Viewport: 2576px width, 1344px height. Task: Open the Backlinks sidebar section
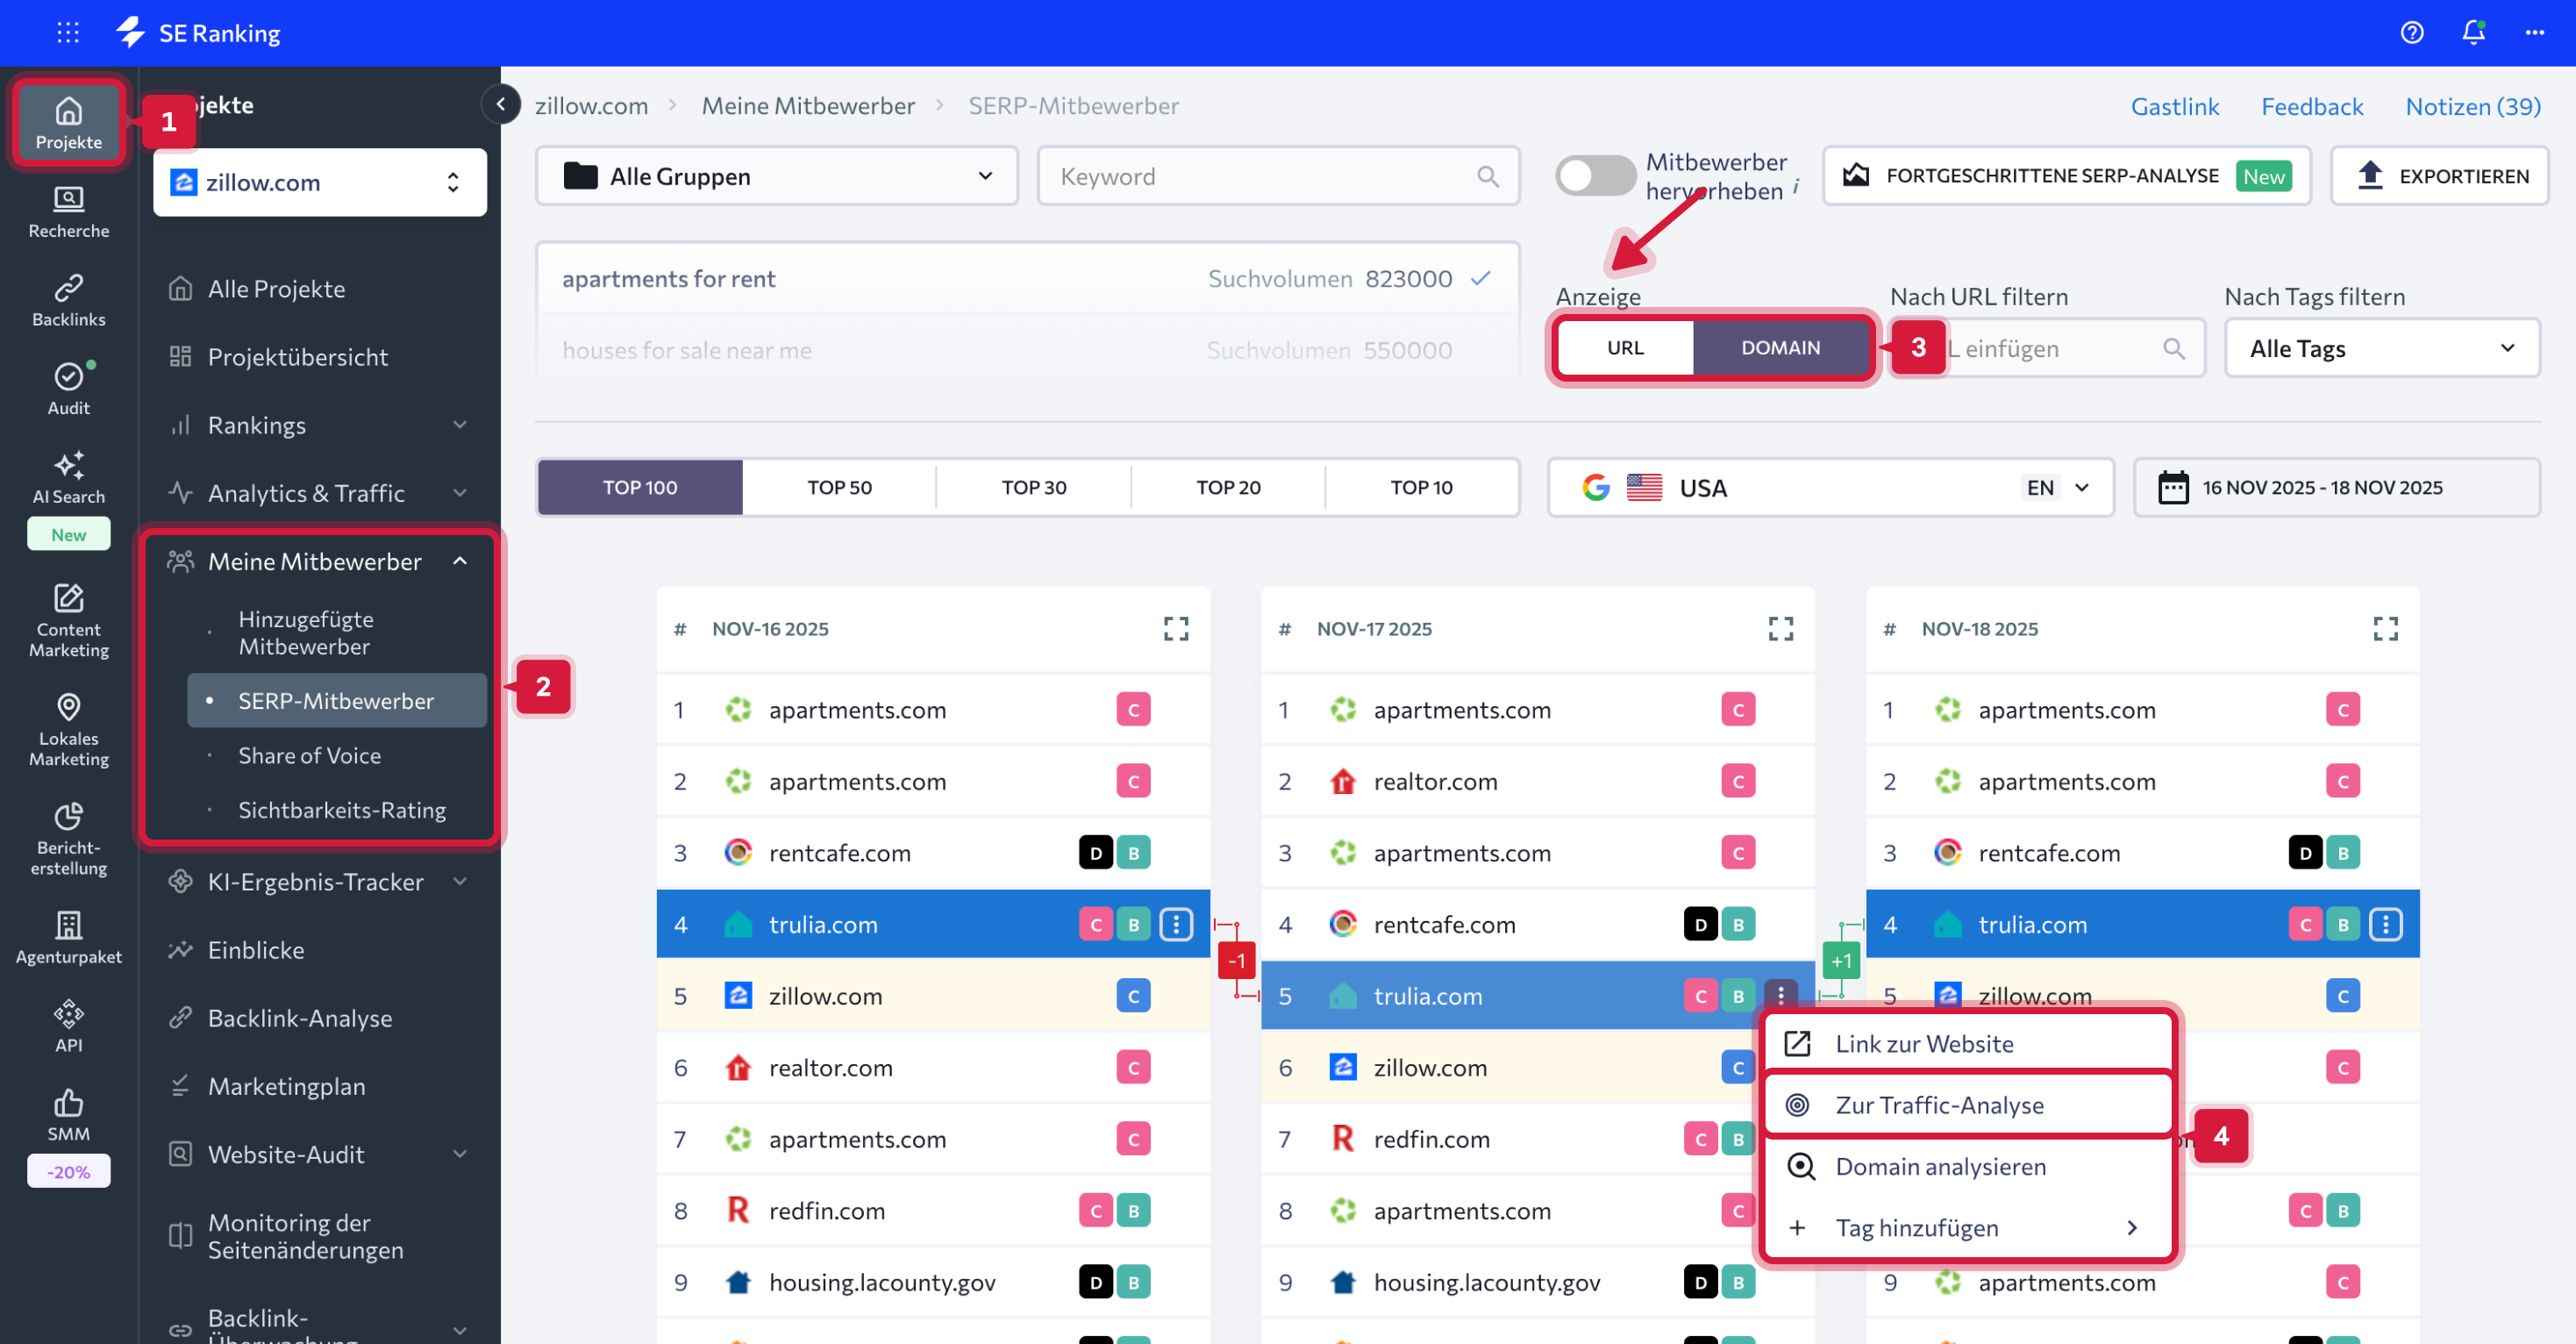tap(68, 300)
